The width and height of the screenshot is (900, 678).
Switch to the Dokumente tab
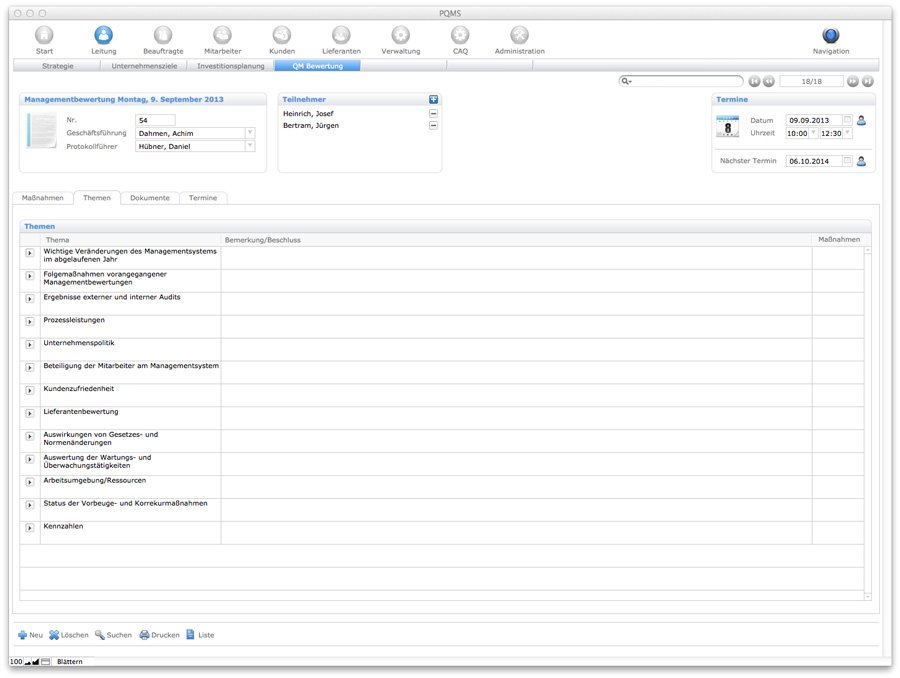tap(150, 197)
